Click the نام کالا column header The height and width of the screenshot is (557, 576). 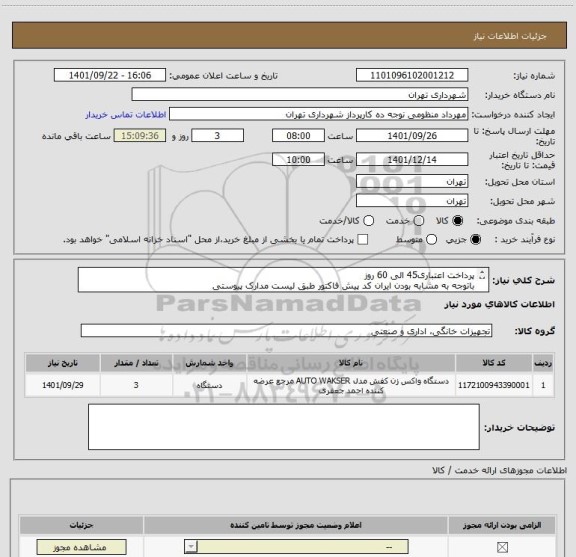pyautogui.click(x=350, y=363)
